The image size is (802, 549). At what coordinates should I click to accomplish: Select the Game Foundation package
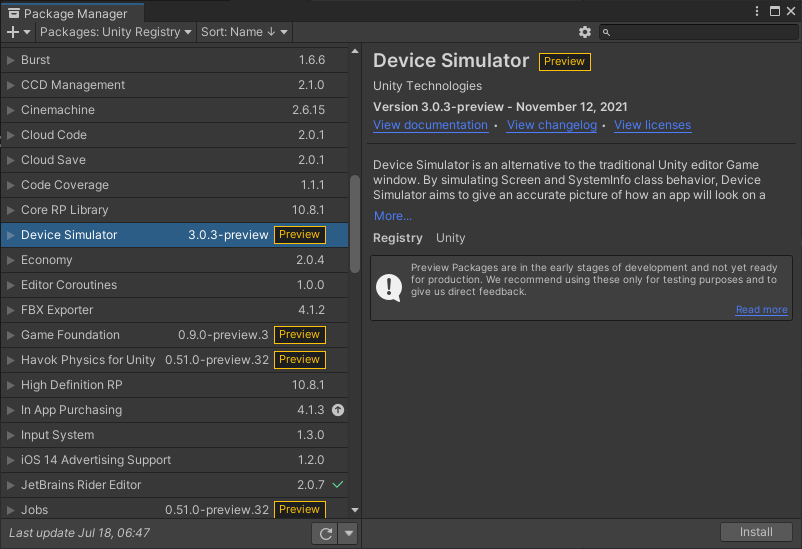tap(174, 335)
